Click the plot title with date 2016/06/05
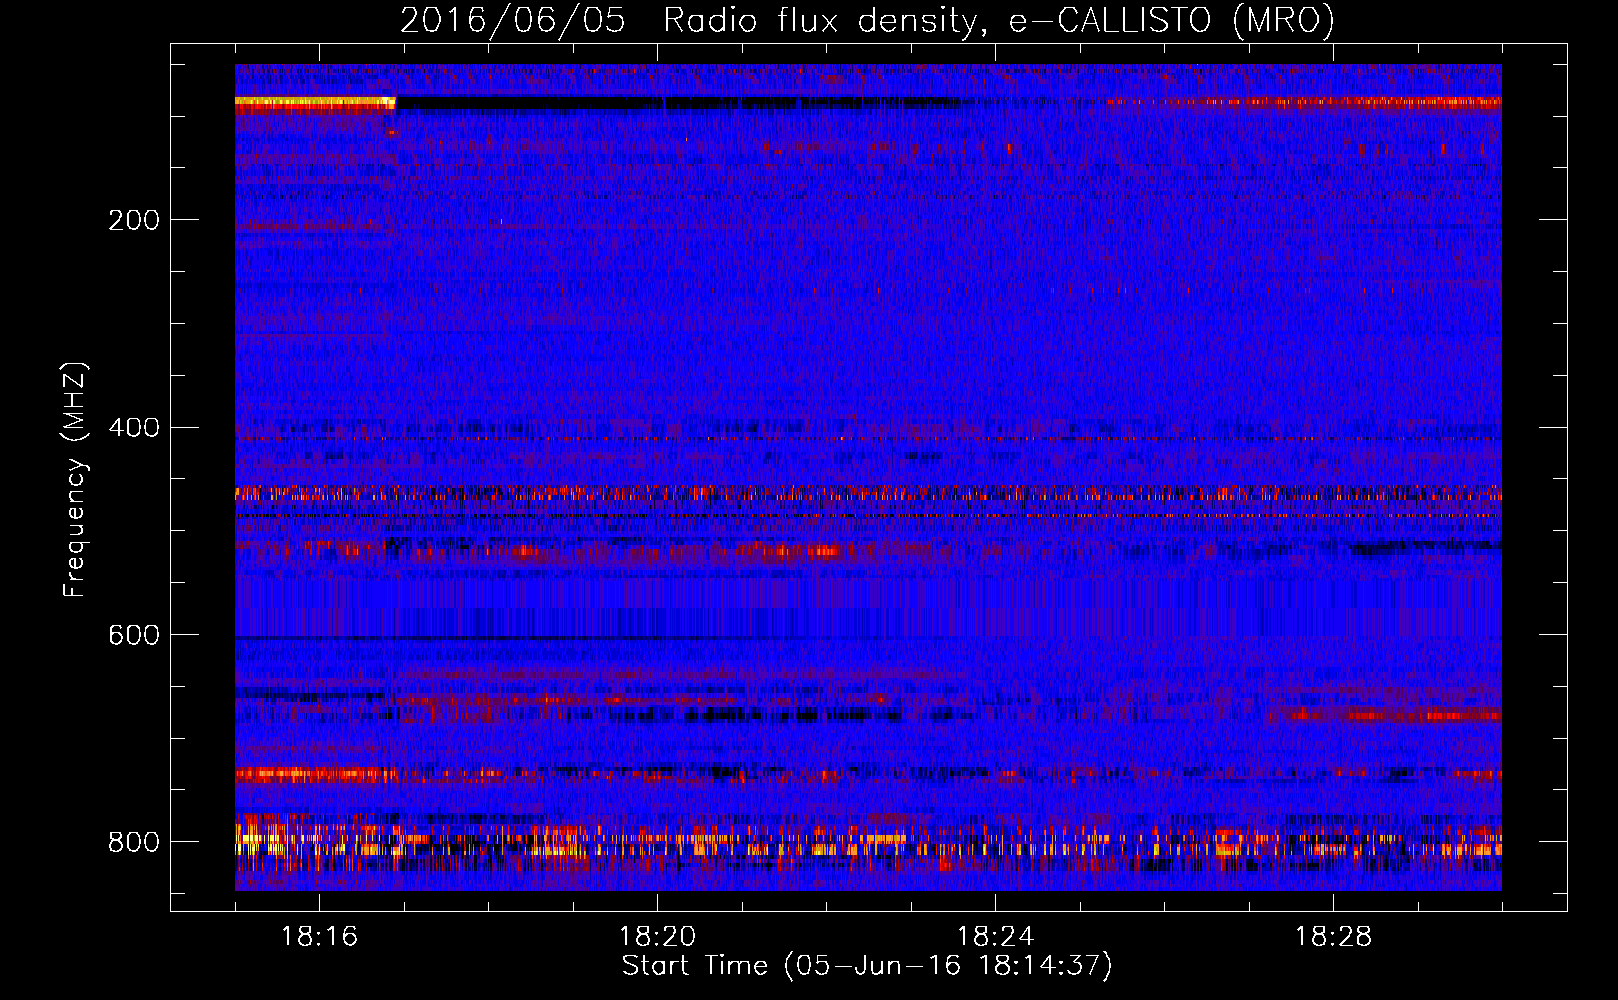 coord(867,20)
